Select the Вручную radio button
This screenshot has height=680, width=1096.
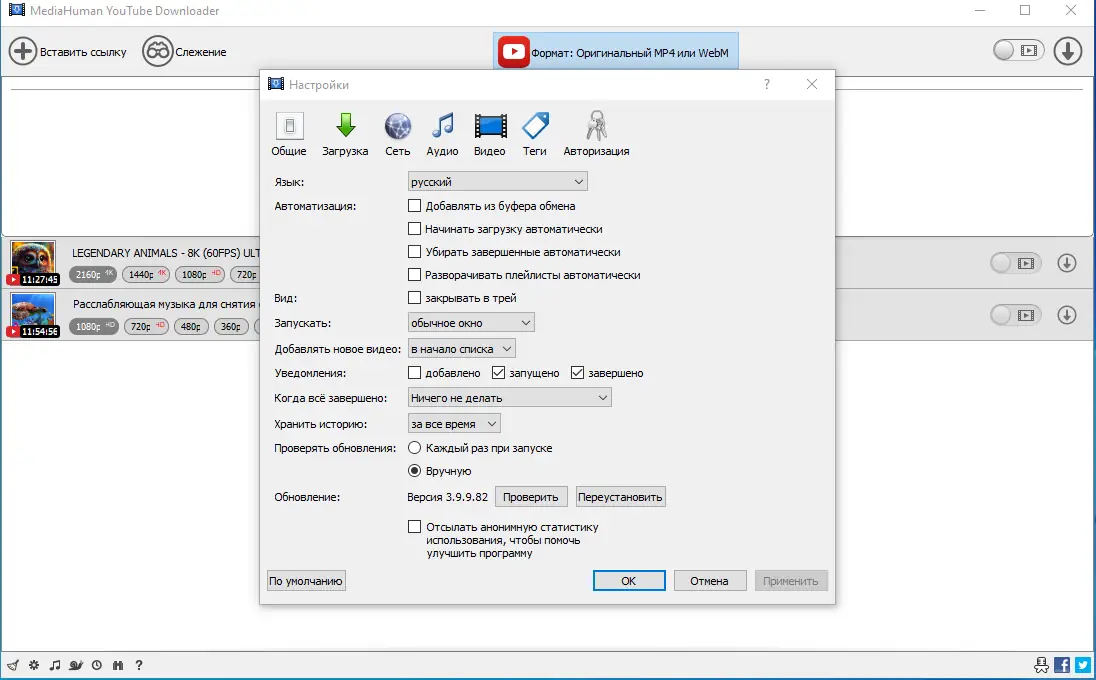click(414, 471)
